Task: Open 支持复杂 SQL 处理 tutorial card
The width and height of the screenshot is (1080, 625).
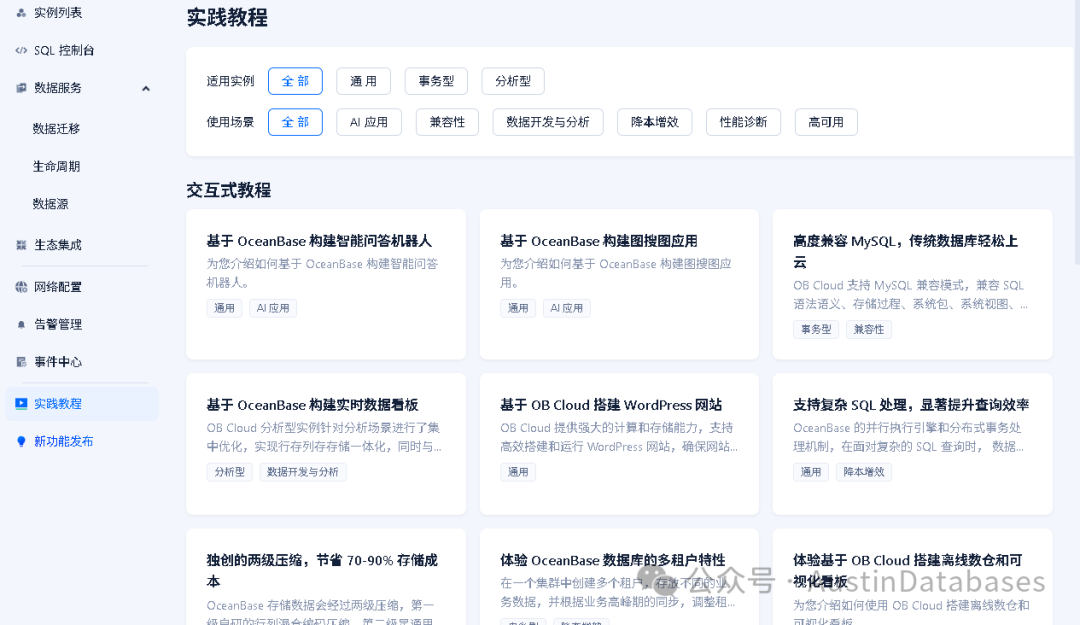Action: click(x=913, y=444)
